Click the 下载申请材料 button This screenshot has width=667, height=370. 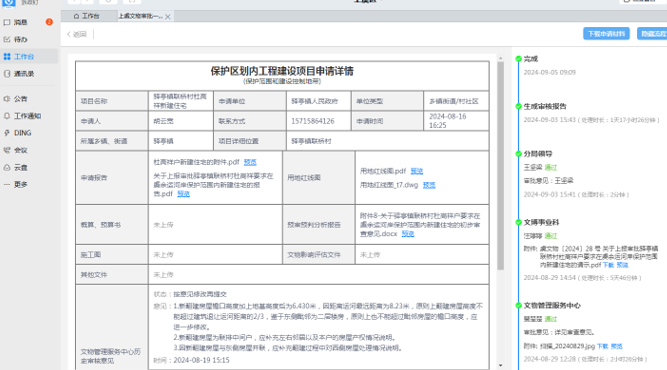pyautogui.click(x=606, y=34)
